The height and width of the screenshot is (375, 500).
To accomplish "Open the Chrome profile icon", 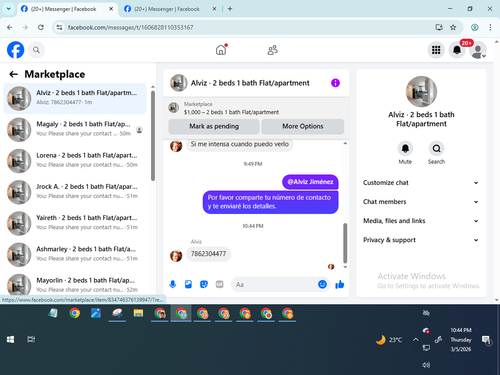I will [x=475, y=27].
